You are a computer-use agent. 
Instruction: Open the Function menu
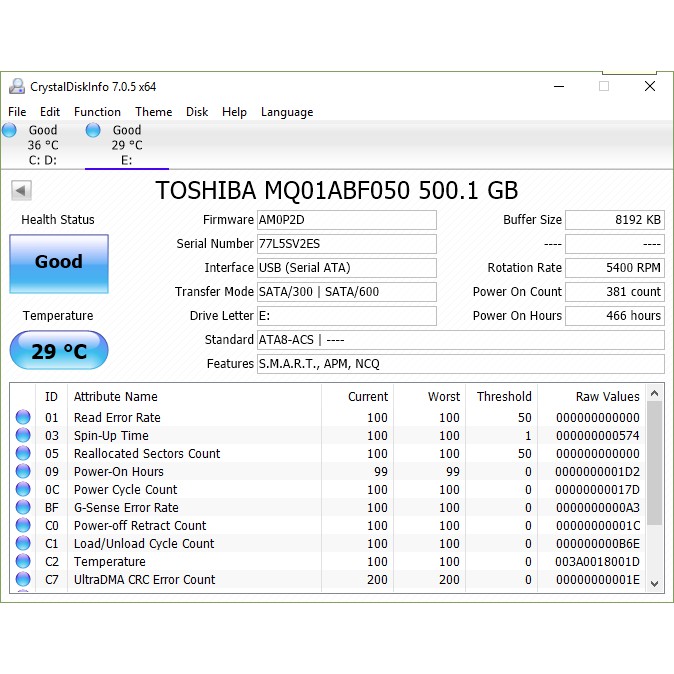[x=97, y=112]
